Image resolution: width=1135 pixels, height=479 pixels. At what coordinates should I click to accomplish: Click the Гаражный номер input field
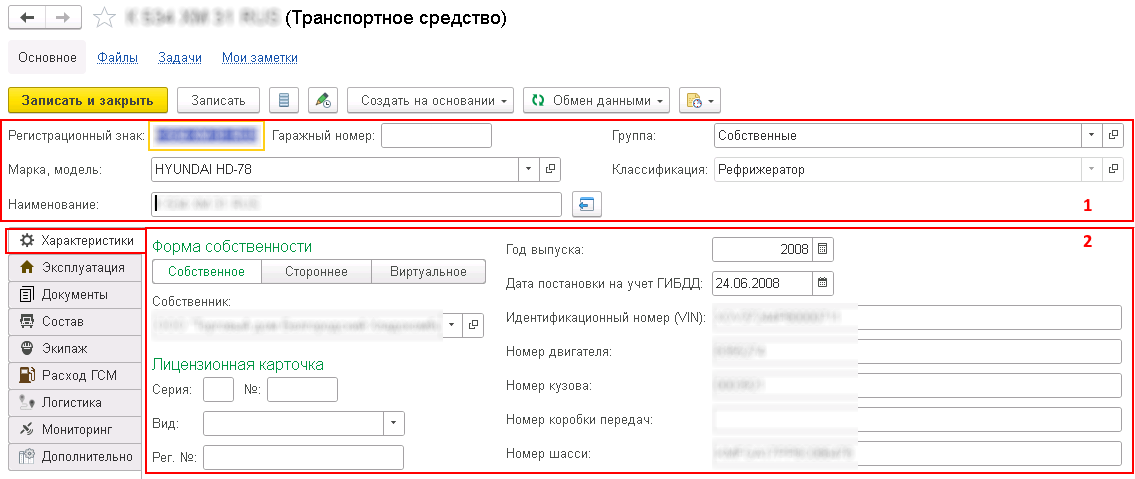[436, 135]
